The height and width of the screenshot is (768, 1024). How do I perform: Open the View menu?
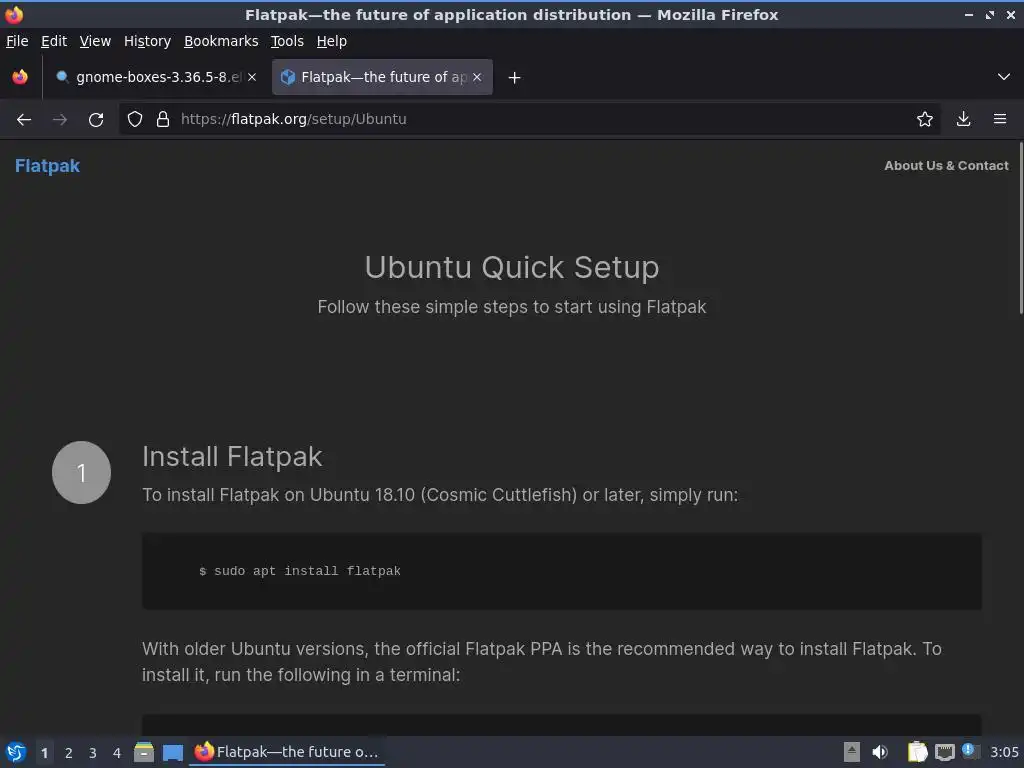click(x=95, y=41)
